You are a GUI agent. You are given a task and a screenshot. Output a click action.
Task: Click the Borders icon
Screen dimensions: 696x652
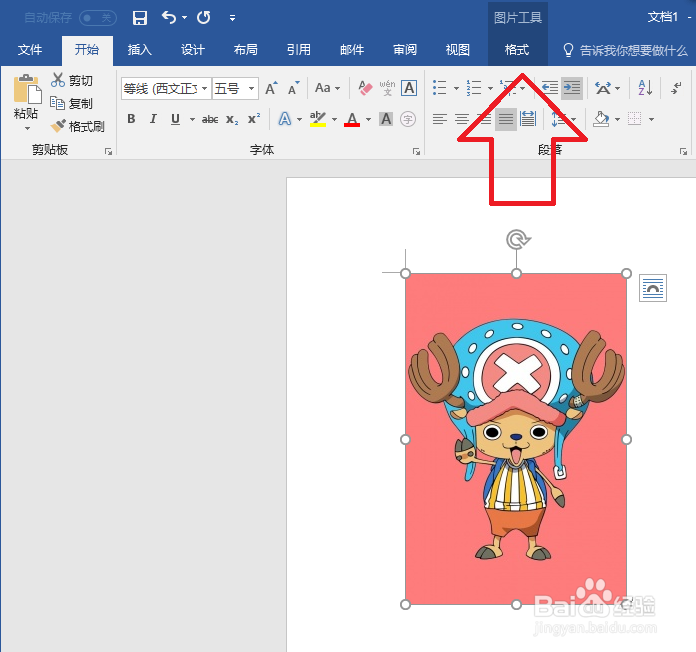(635, 119)
